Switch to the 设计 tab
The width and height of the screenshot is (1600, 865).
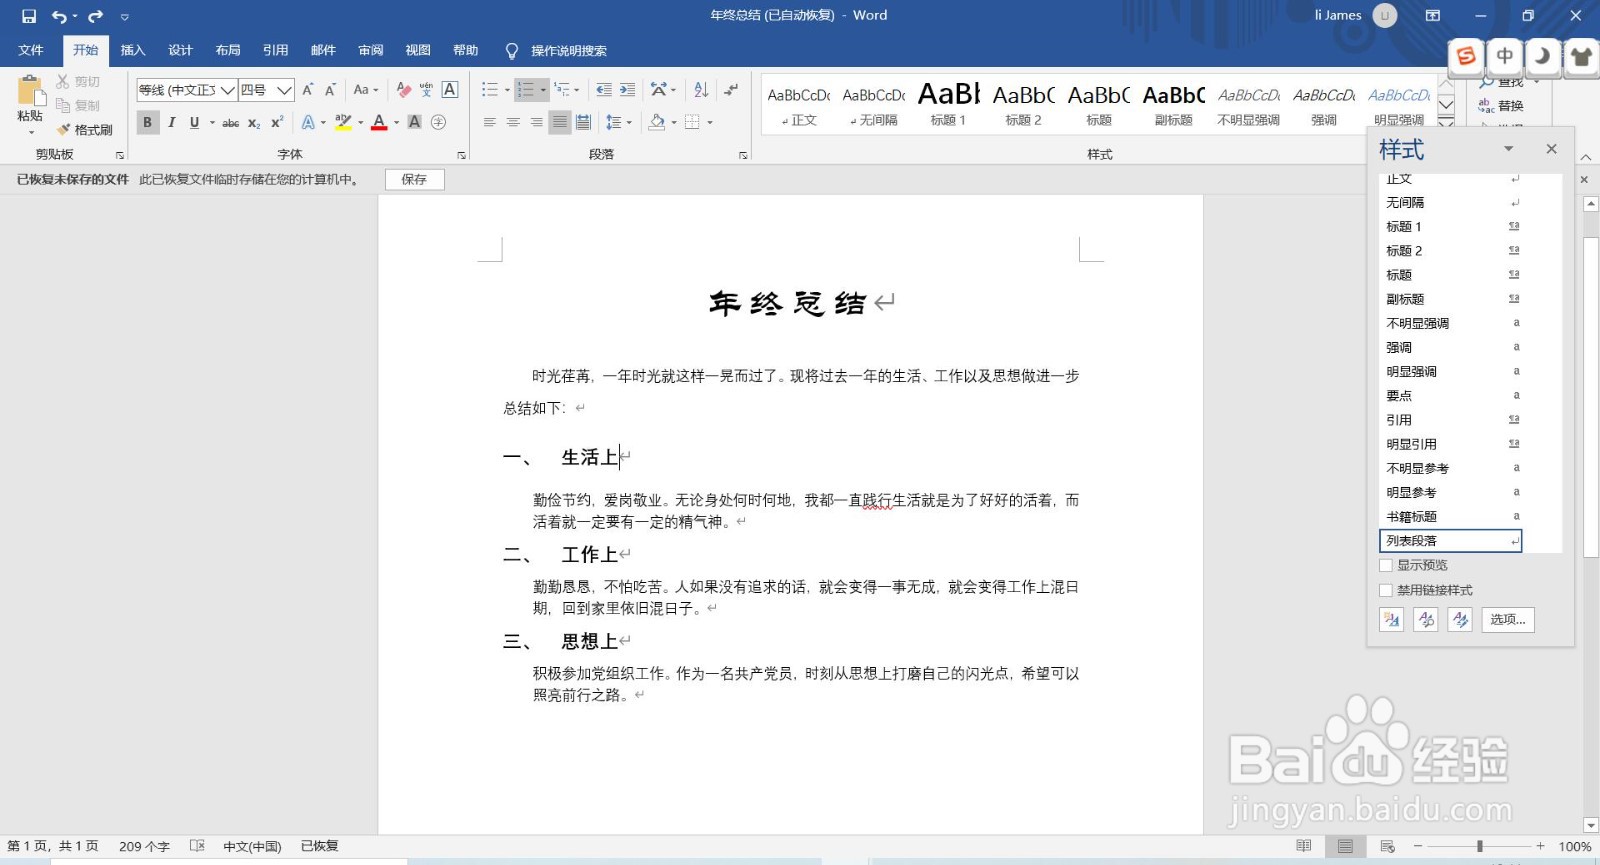180,50
